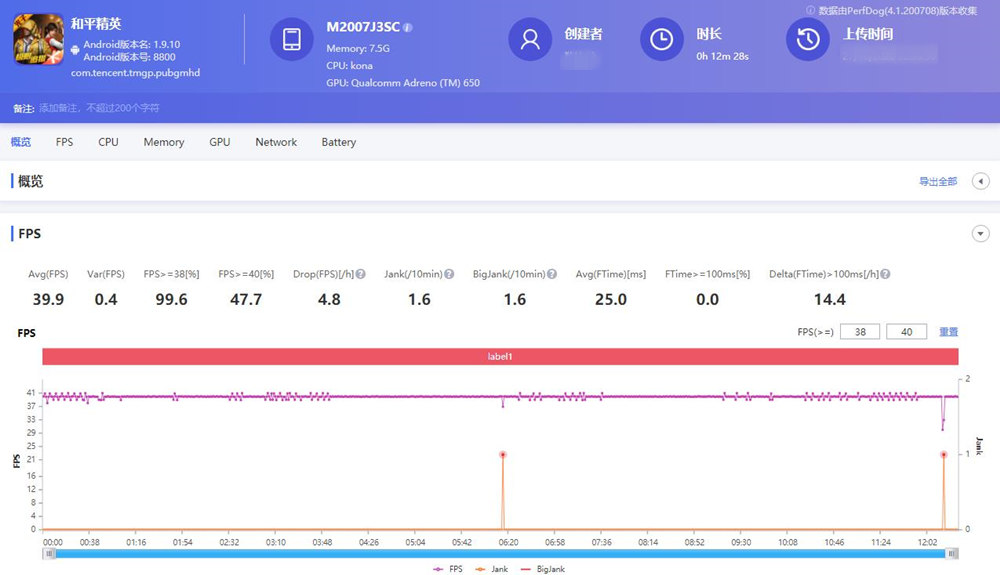The image size is (1000, 575).
Task: Click the info icon beside PerfDog version text
Action: (x=810, y=10)
